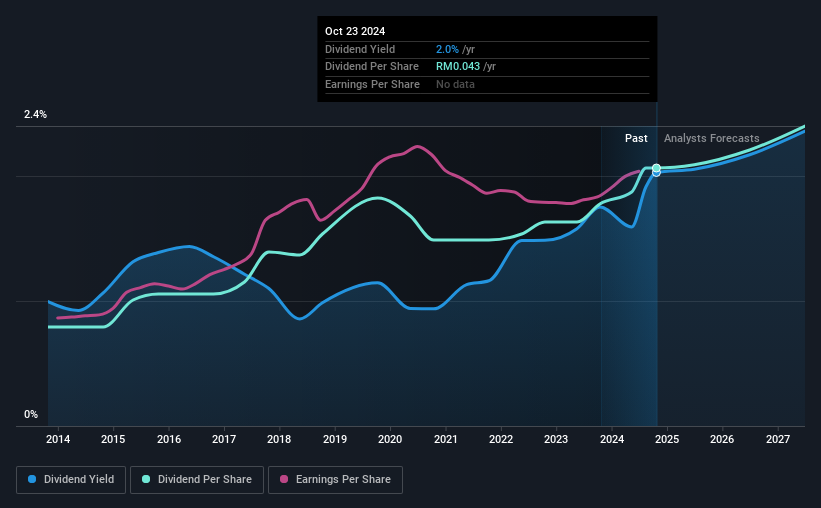This screenshot has width=821, height=508.
Task: Click the pink Earnings Per Share legend dot
Action: tap(284, 479)
